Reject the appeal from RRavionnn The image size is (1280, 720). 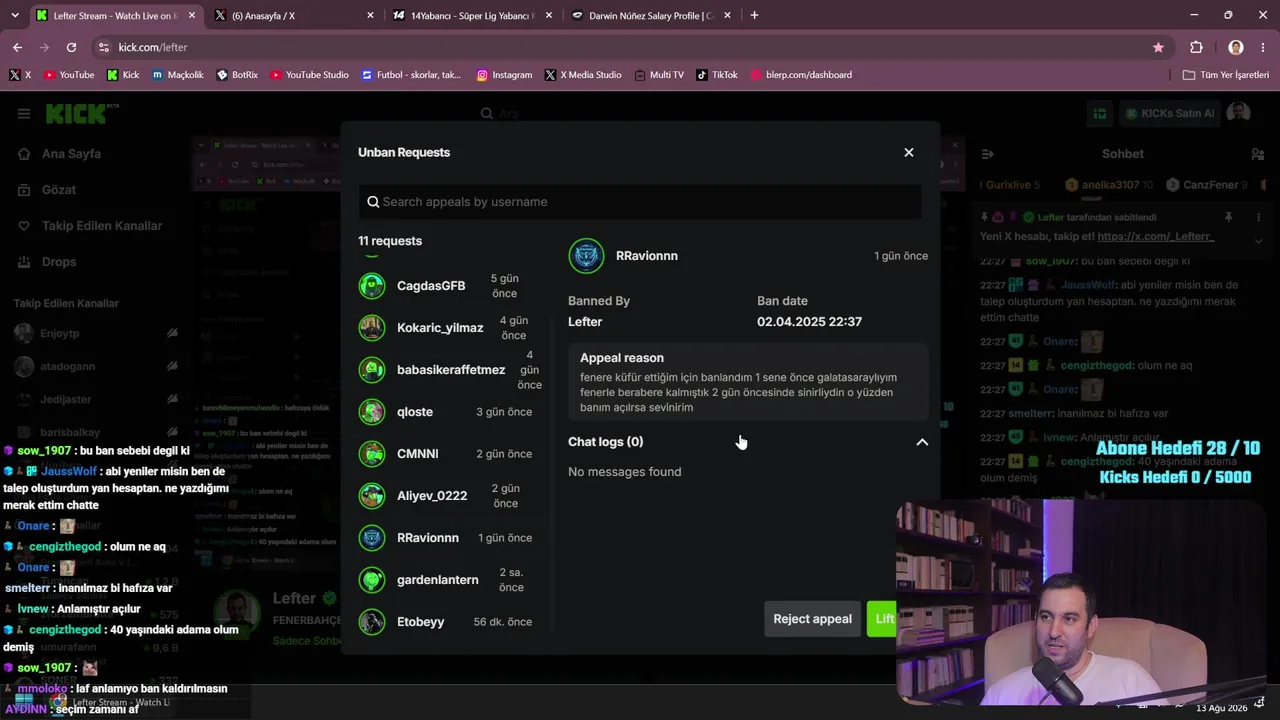812,619
